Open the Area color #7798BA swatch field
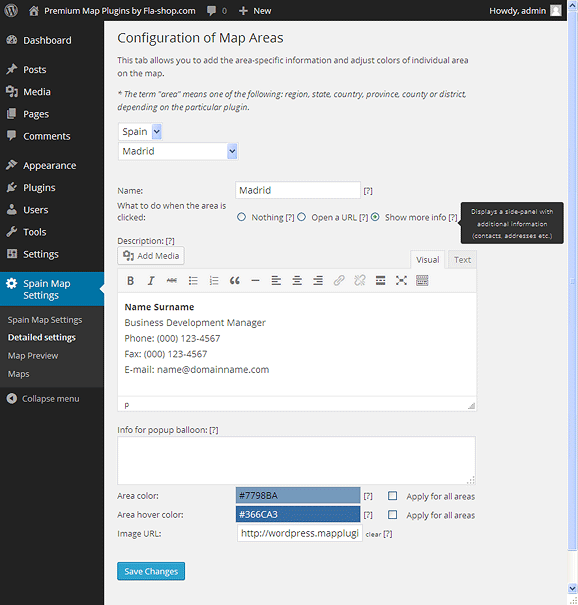Image resolution: width=578 pixels, height=605 pixels. click(x=298, y=495)
